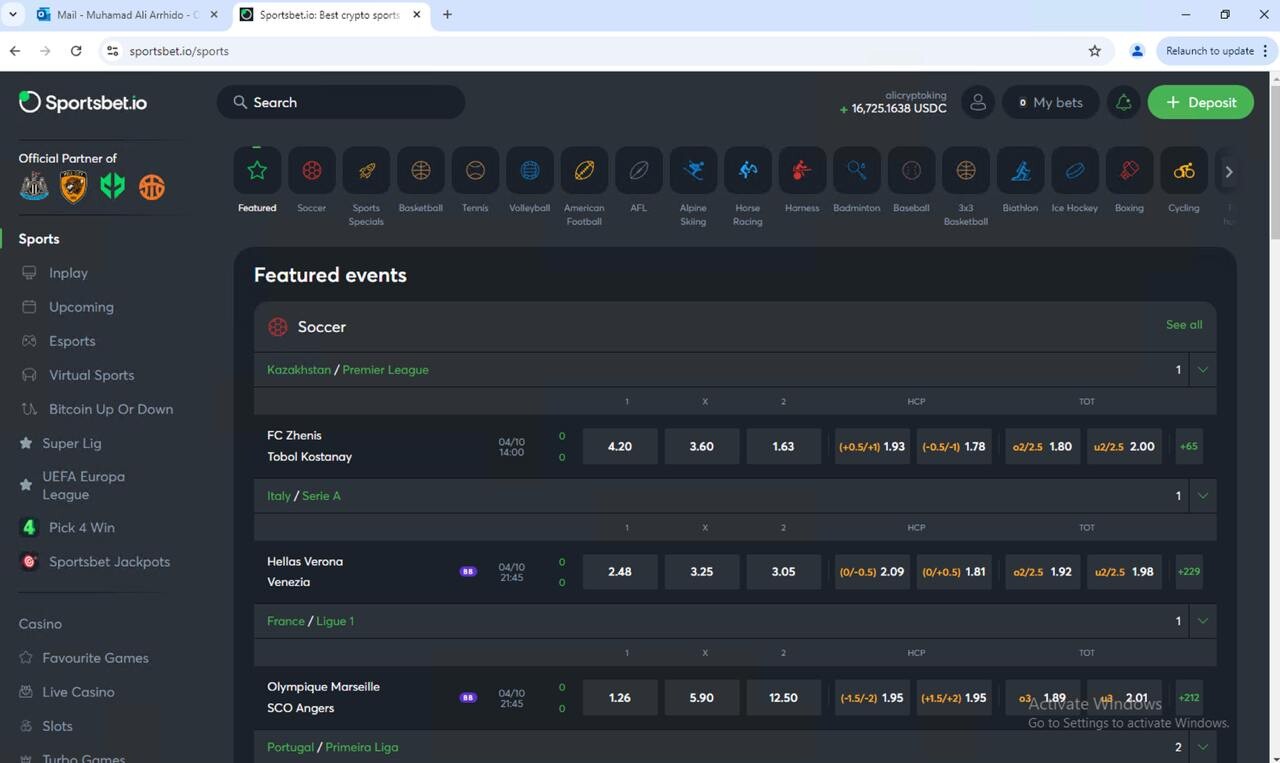
Task: Open Bitcoin Up Or Down
Action: tap(110, 409)
